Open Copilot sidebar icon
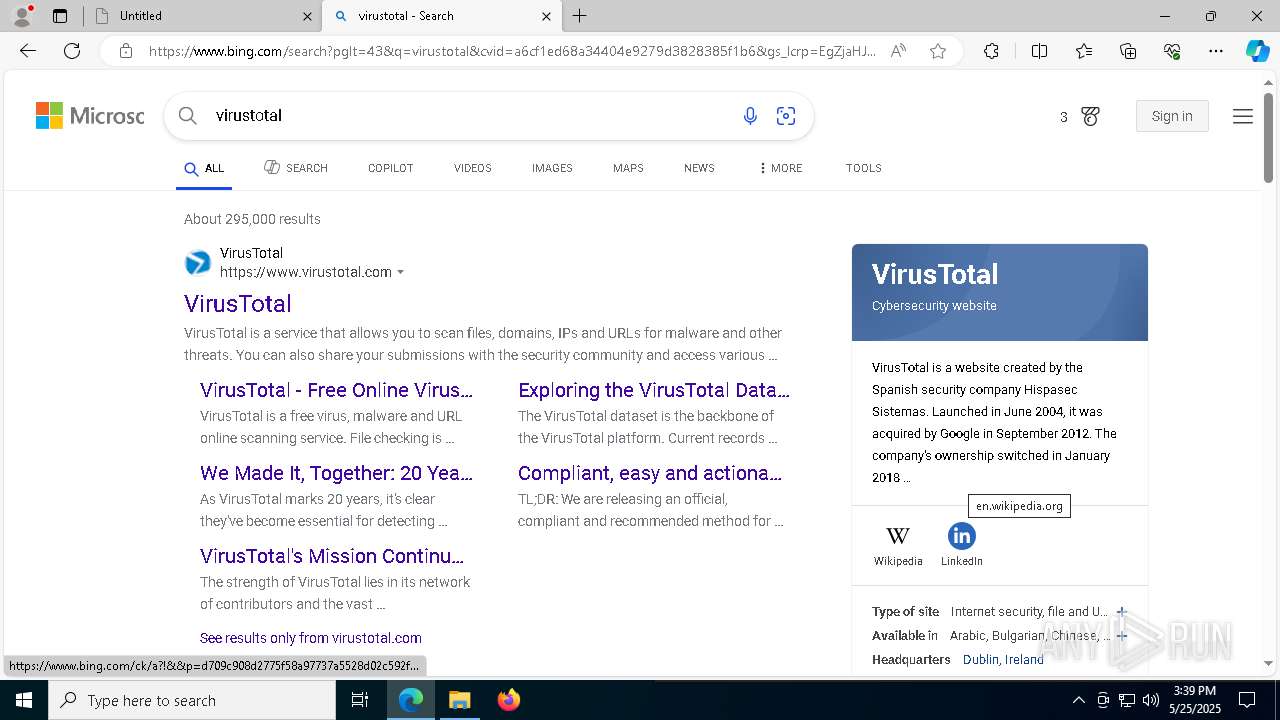1280x720 pixels. (x=1257, y=51)
